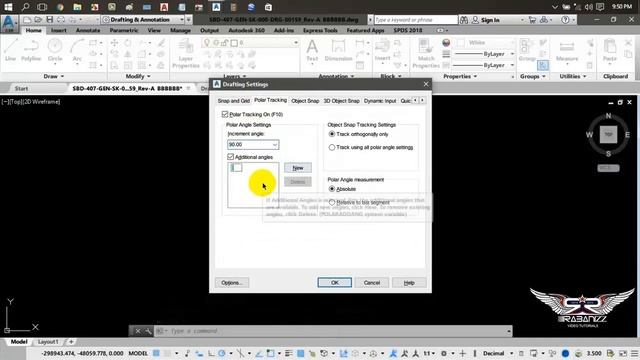The height and width of the screenshot is (360, 640).
Task: Open the Measure utility
Action: click(x=567, y=51)
